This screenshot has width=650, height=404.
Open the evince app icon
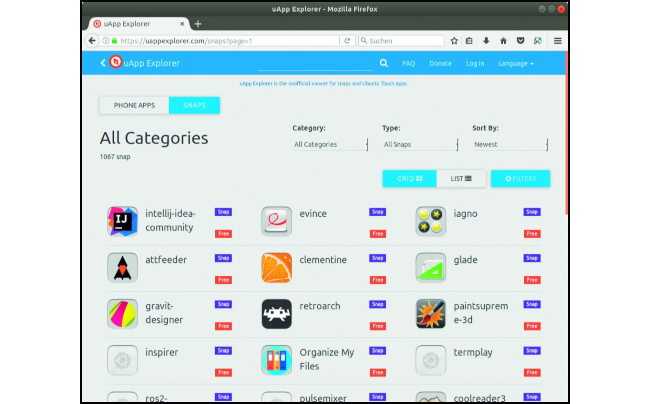(x=276, y=221)
